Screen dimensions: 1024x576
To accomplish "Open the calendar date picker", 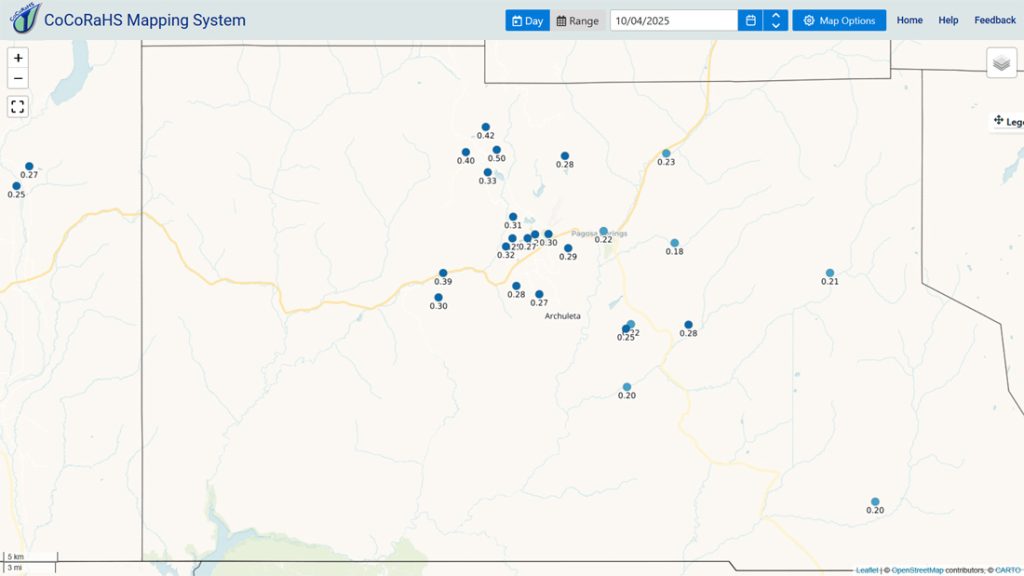I will [x=750, y=20].
